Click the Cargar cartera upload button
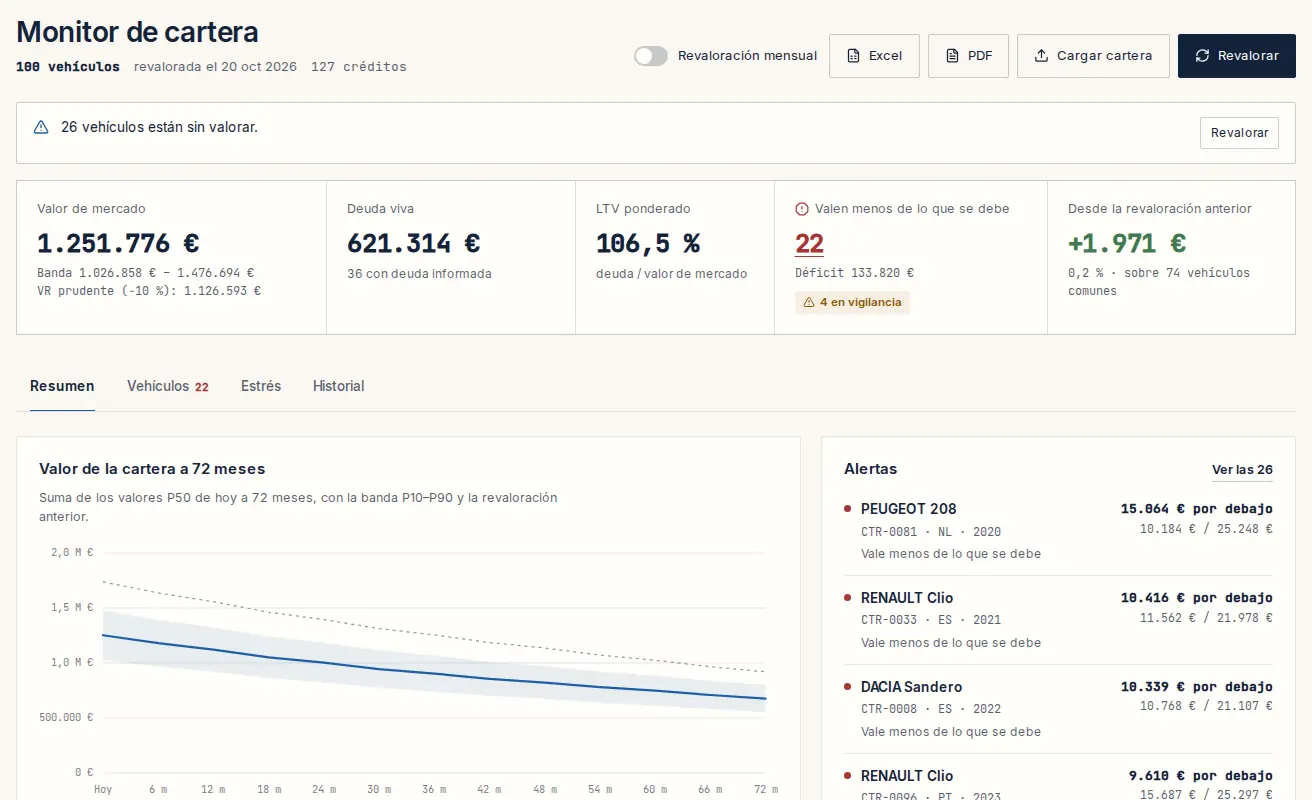Screen dimensions: 1312x800 (1093, 56)
